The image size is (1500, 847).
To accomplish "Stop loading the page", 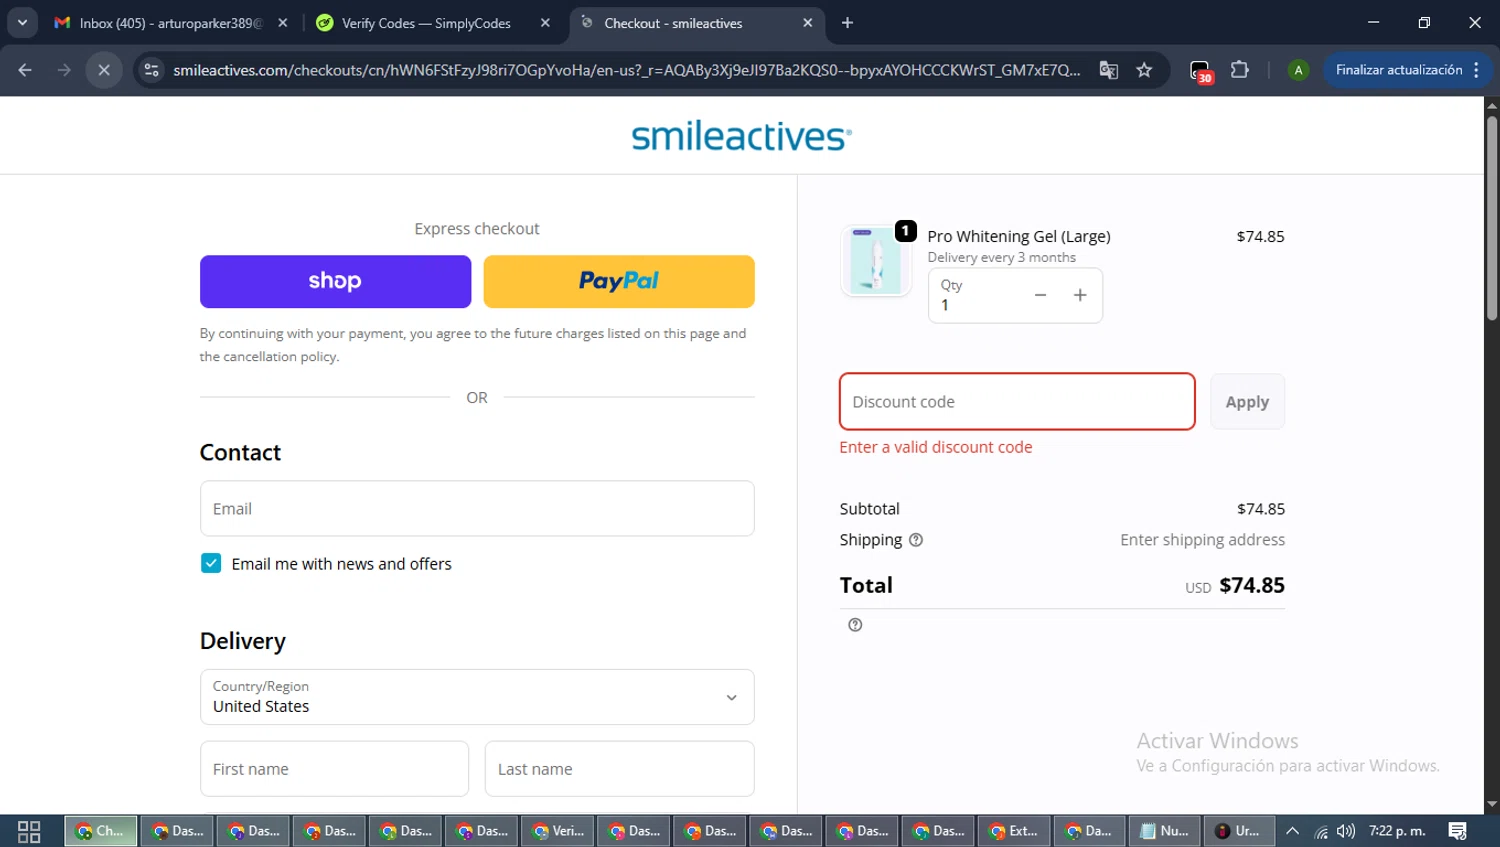I will point(104,70).
